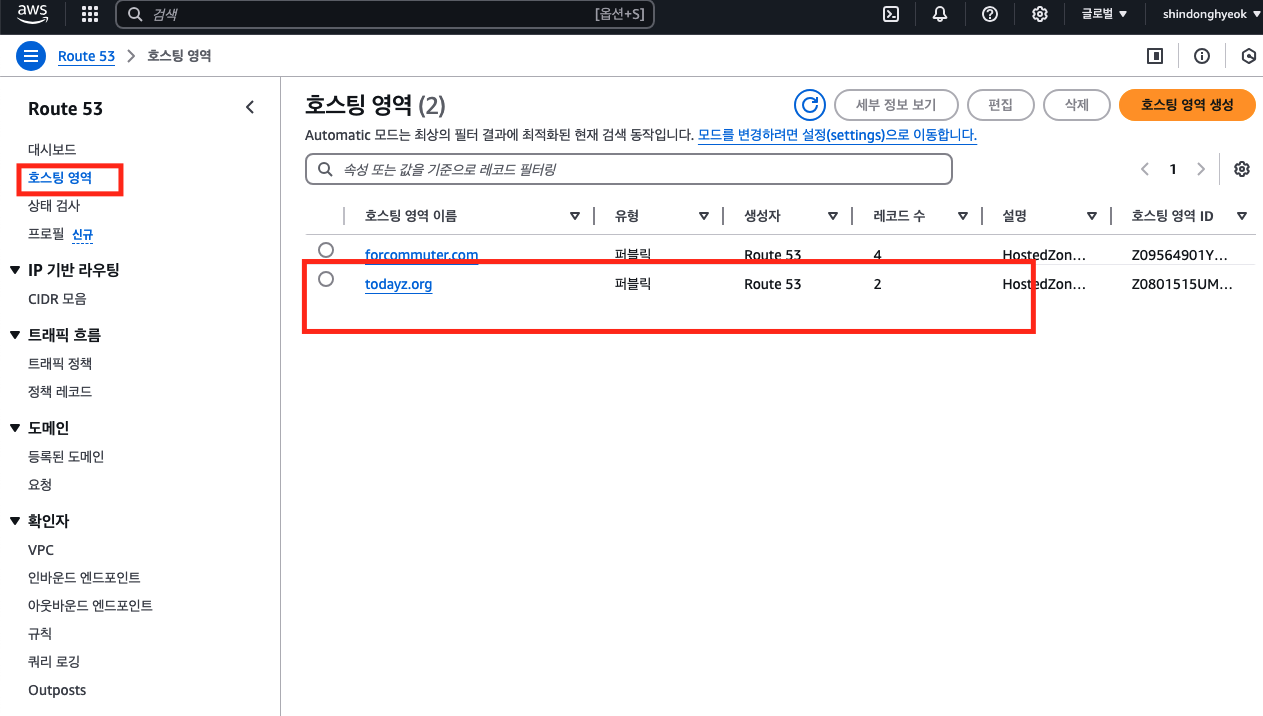Open the services grid menu icon
Image resolution: width=1263 pixels, height=716 pixels.
point(90,14)
